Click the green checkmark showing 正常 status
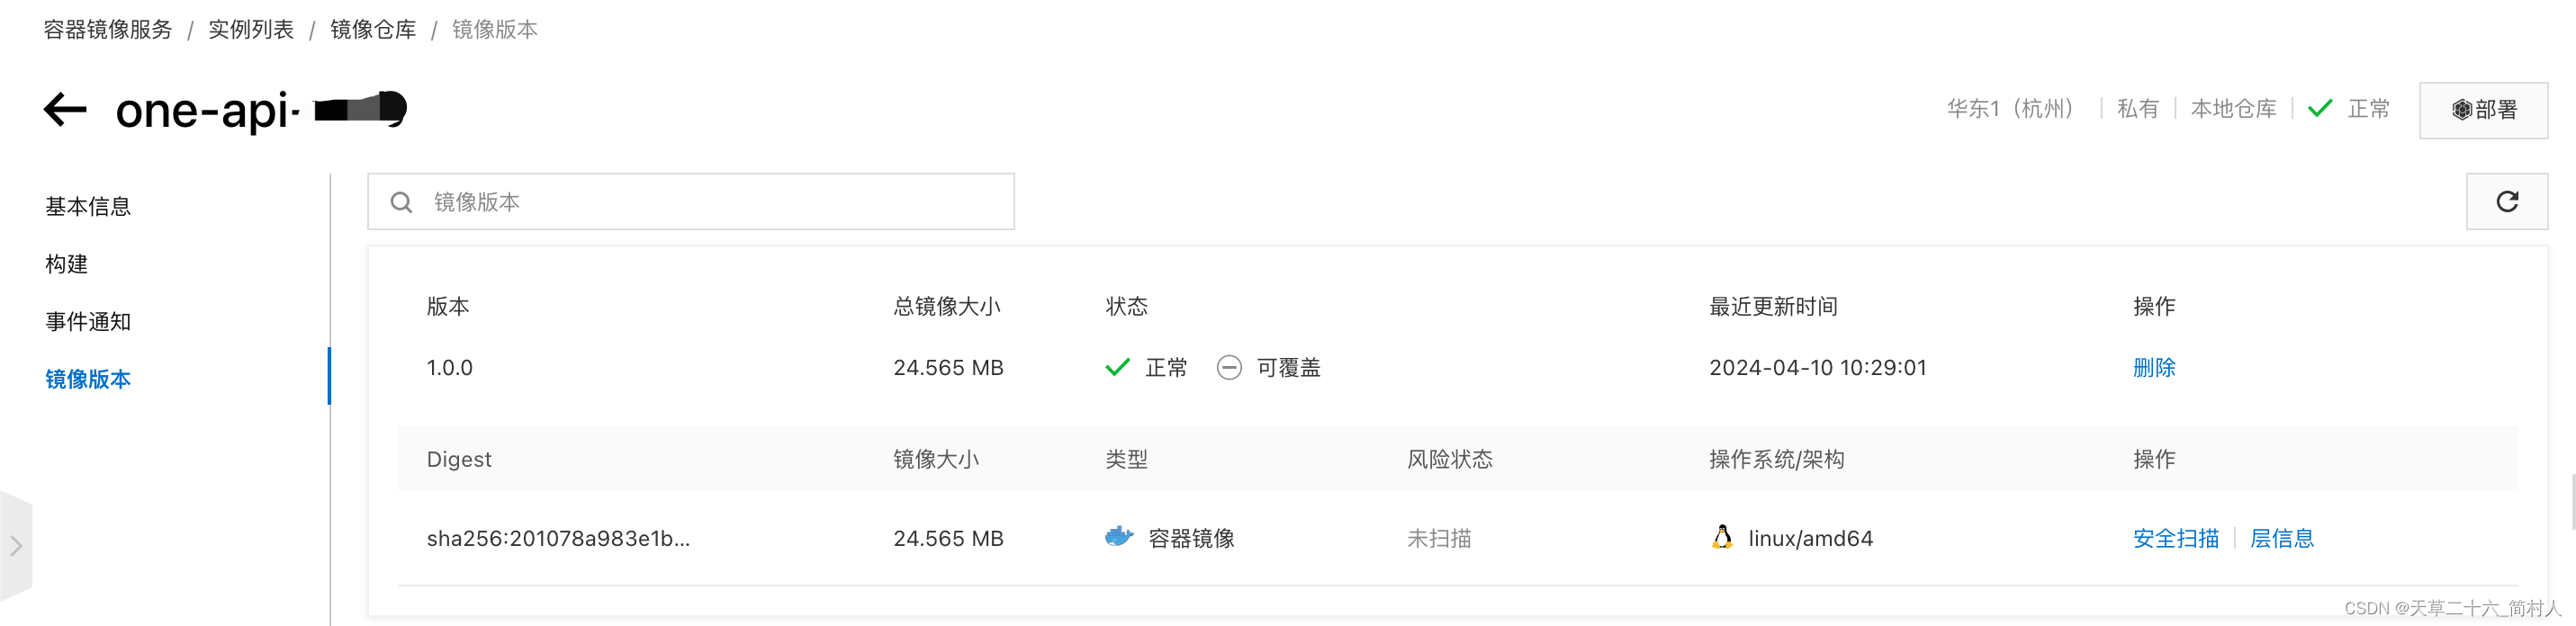Viewport: 2576px width, 626px height. 1117,366
